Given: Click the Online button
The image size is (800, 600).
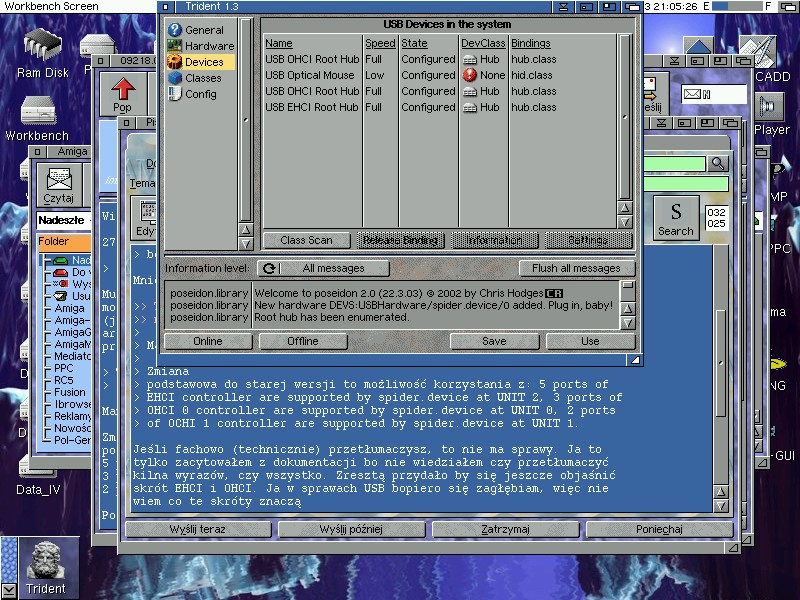Looking at the screenshot, I should (x=208, y=341).
